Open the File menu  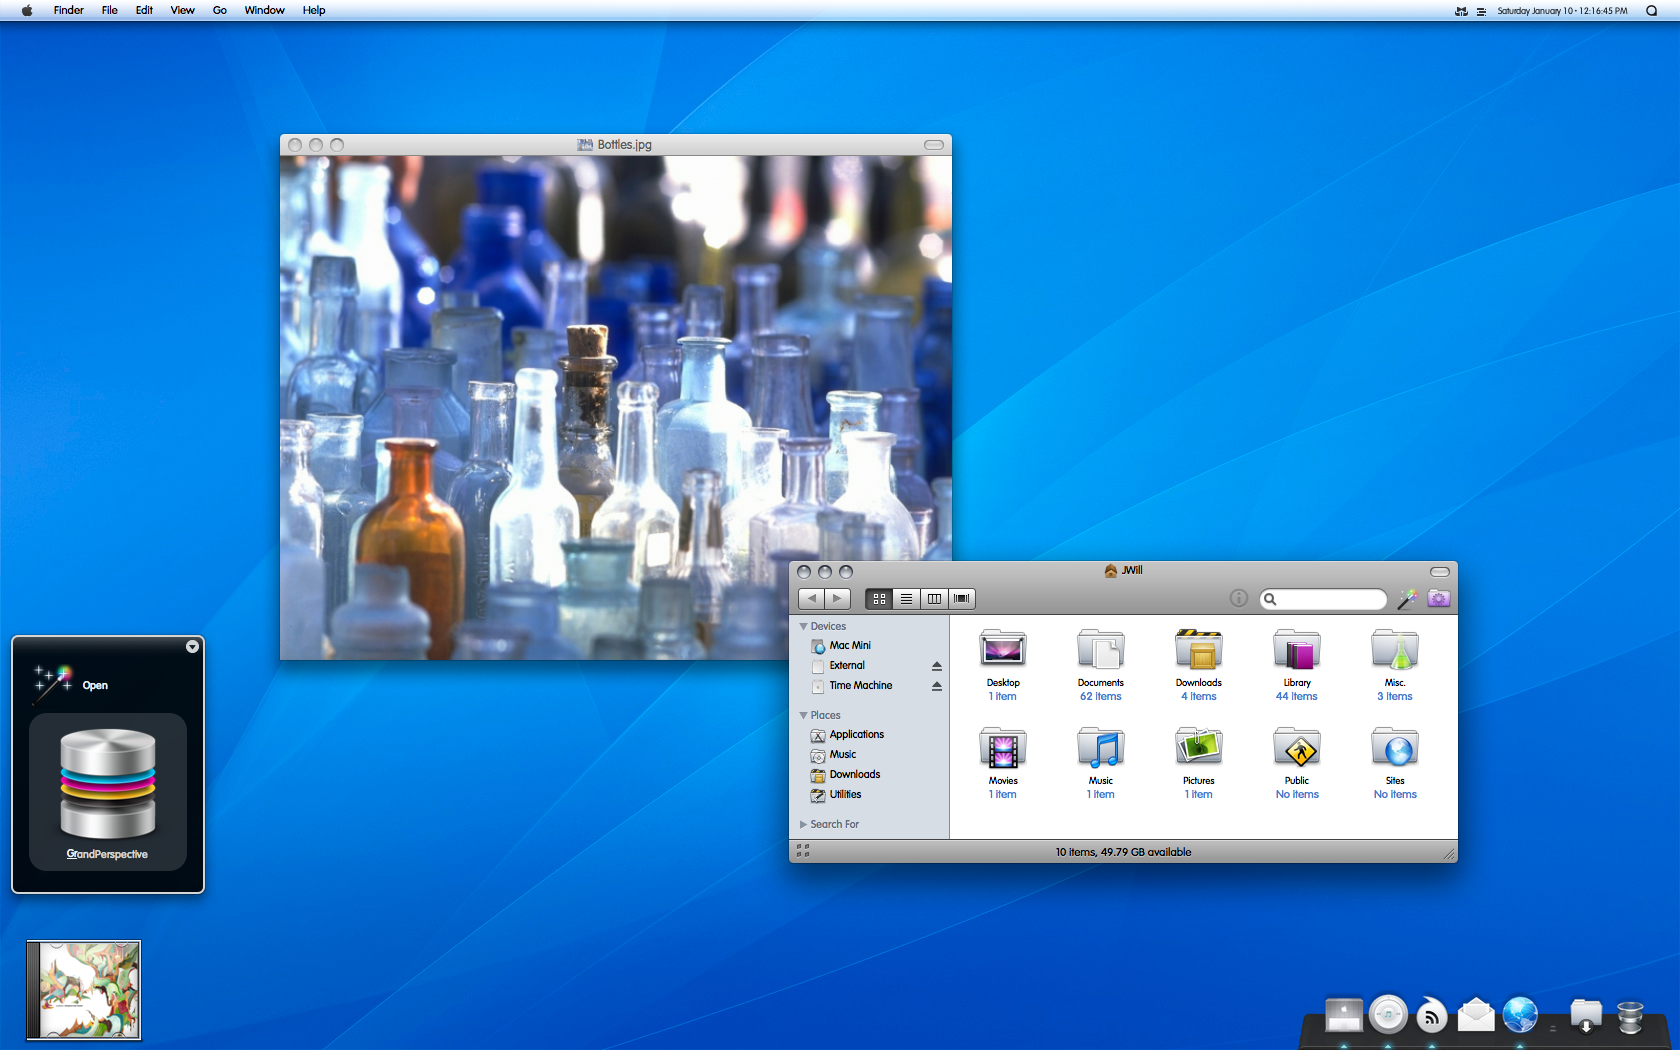(x=110, y=10)
